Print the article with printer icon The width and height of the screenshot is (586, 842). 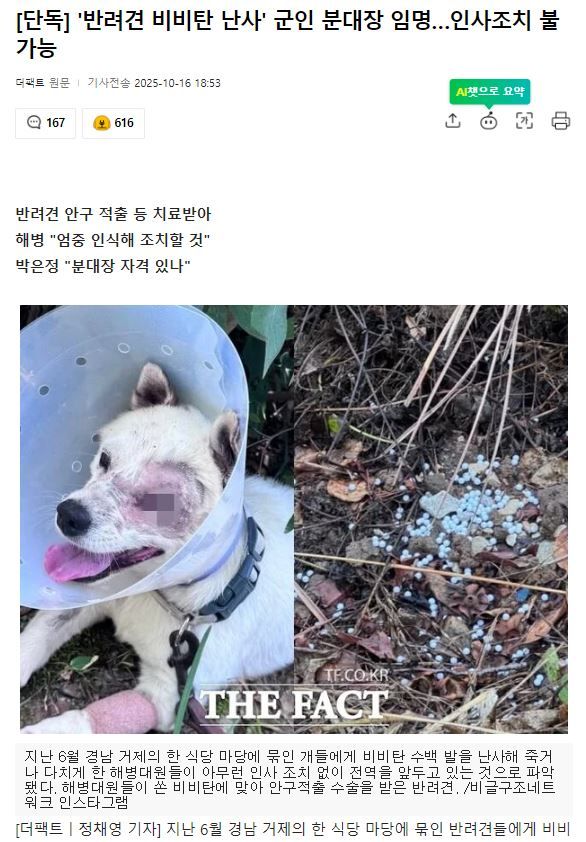[561, 121]
